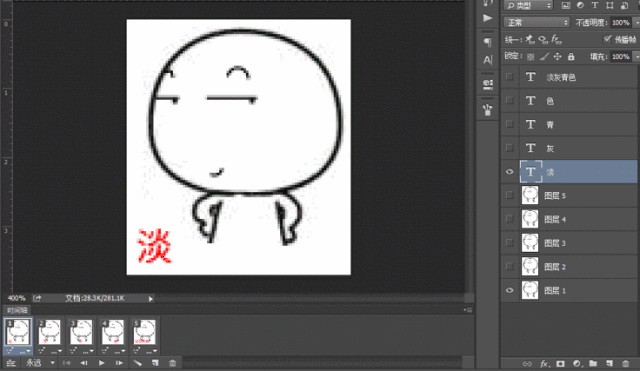Screen dimensions: 640x371
Task: Show 图层 2 layer
Action: (509, 267)
